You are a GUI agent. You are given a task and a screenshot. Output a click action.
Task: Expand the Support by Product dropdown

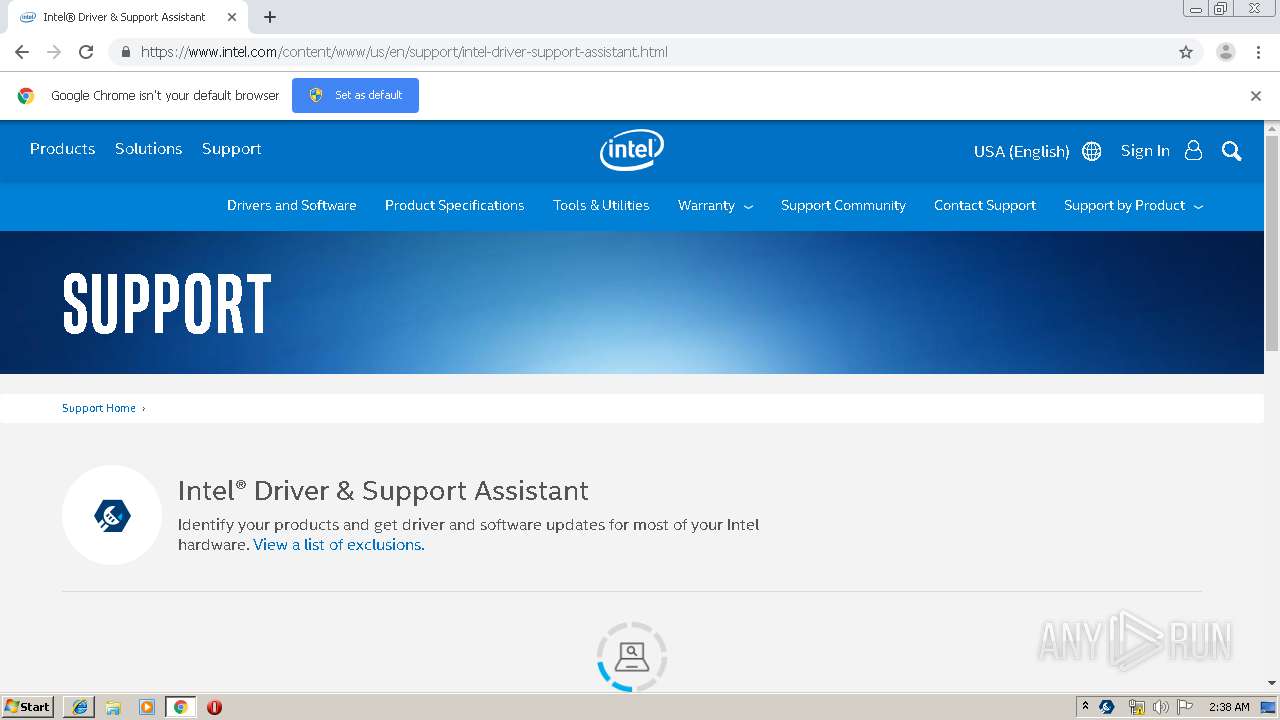coord(1133,205)
